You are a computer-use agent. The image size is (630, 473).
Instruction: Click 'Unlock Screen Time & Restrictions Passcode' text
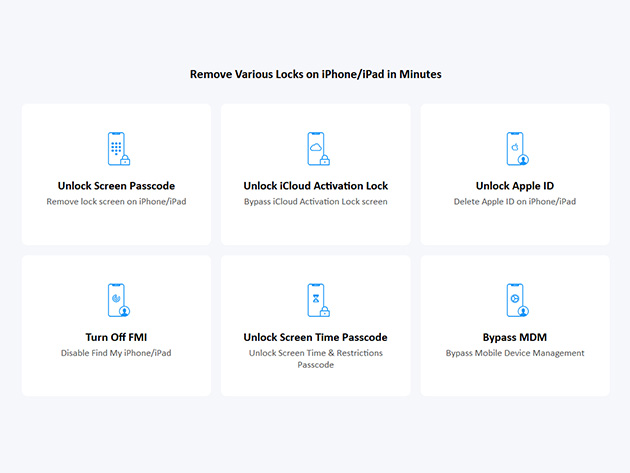click(315, 359)
